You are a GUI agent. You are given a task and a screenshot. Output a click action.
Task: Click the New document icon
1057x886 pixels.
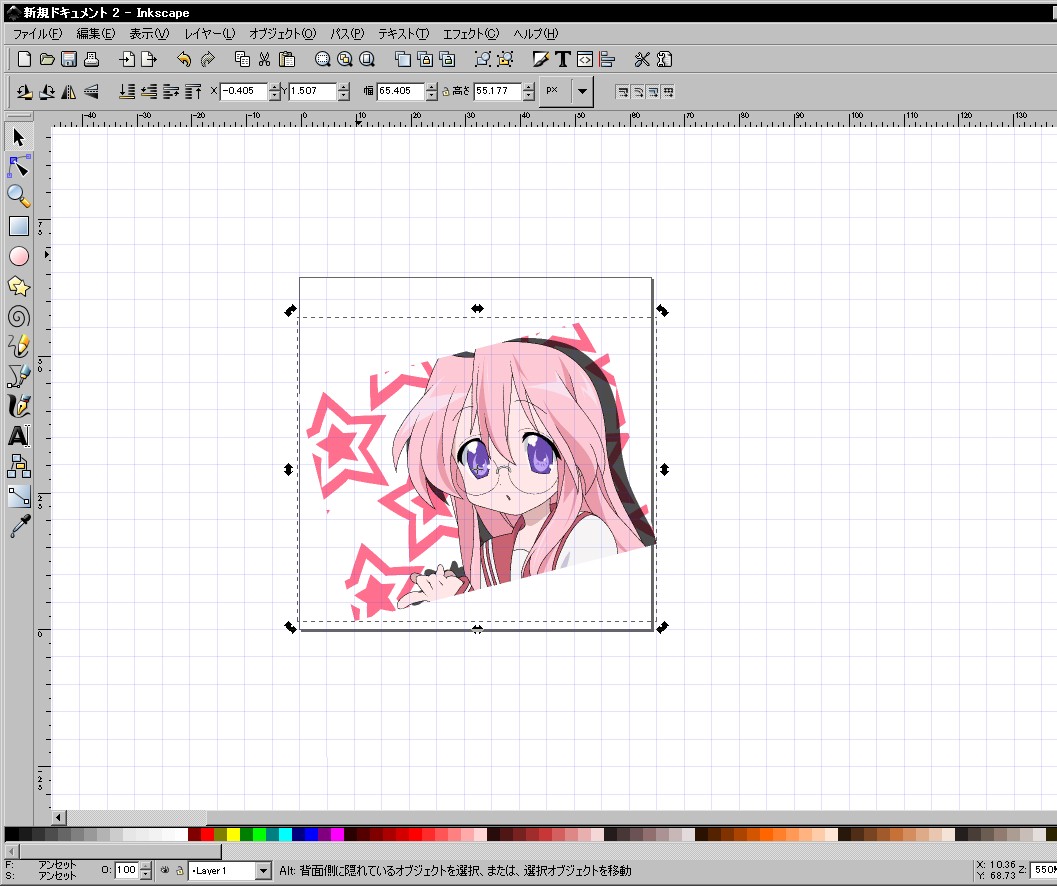(x=24, y=59)
